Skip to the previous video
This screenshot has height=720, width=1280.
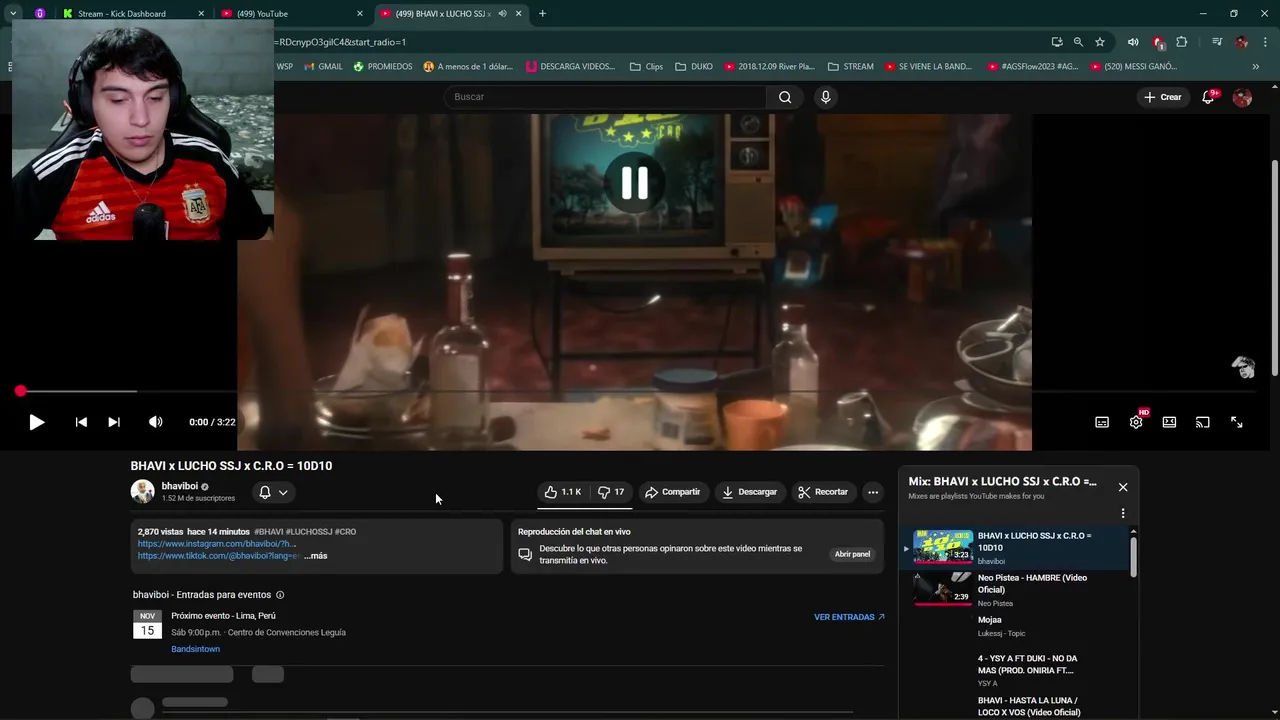click(x=81, y=422)
